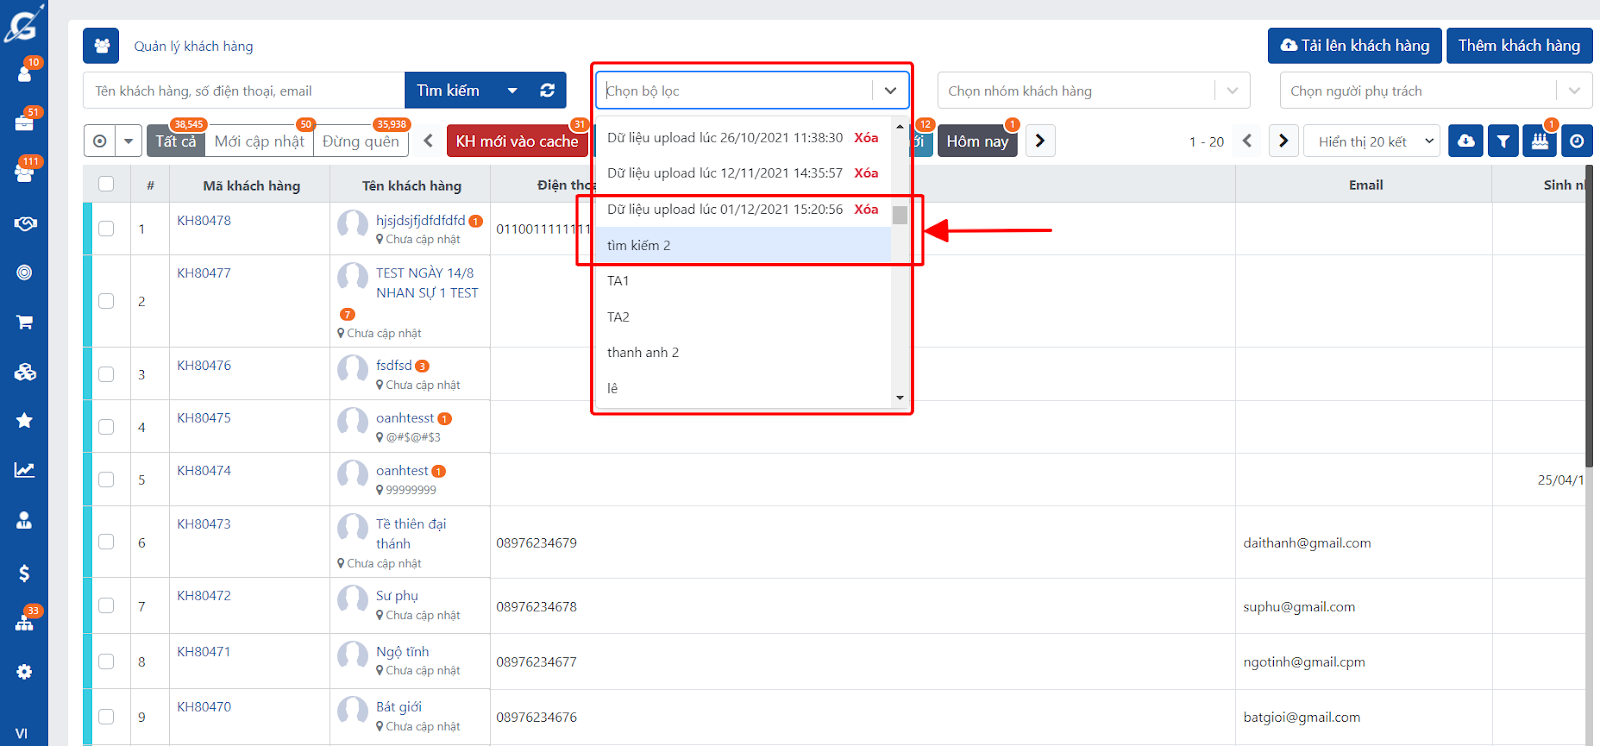Select the Hôm nay tab
The image size is (1600, 746).
click(x=977, y=141)
